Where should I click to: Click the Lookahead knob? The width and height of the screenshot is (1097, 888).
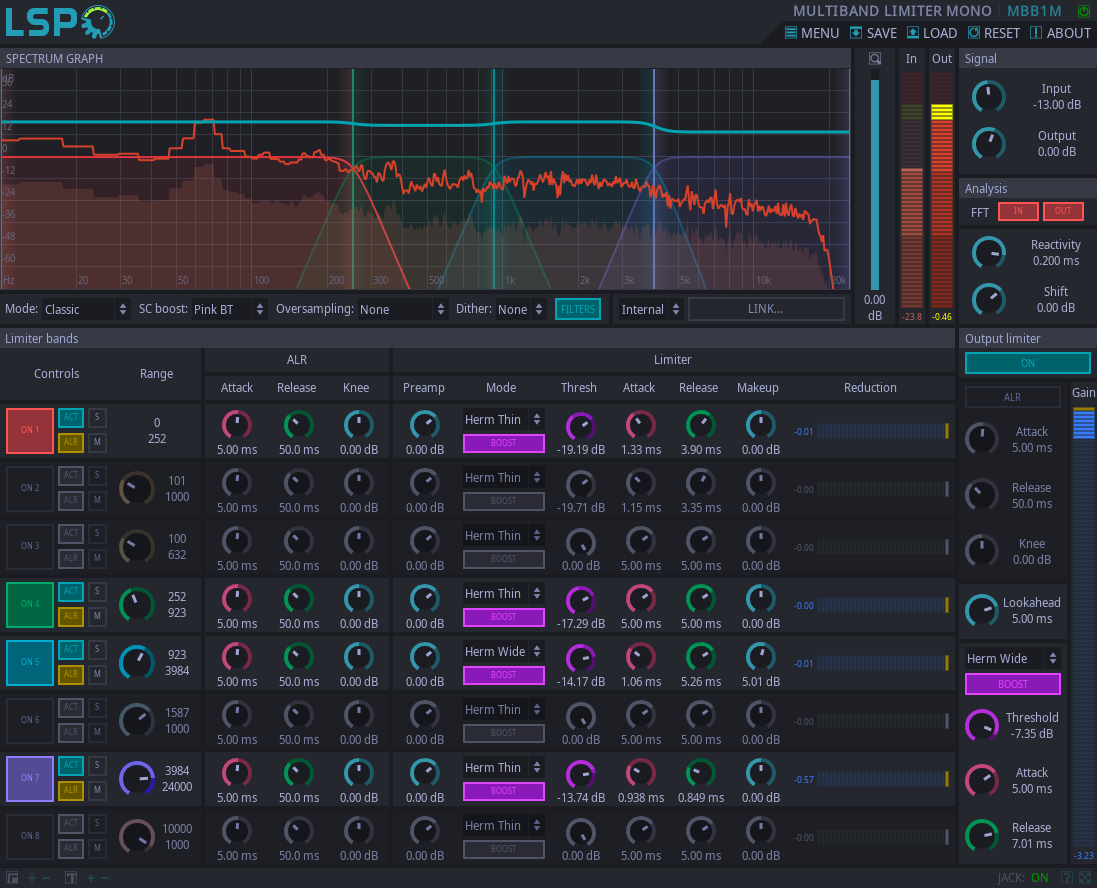pos(982,611)
